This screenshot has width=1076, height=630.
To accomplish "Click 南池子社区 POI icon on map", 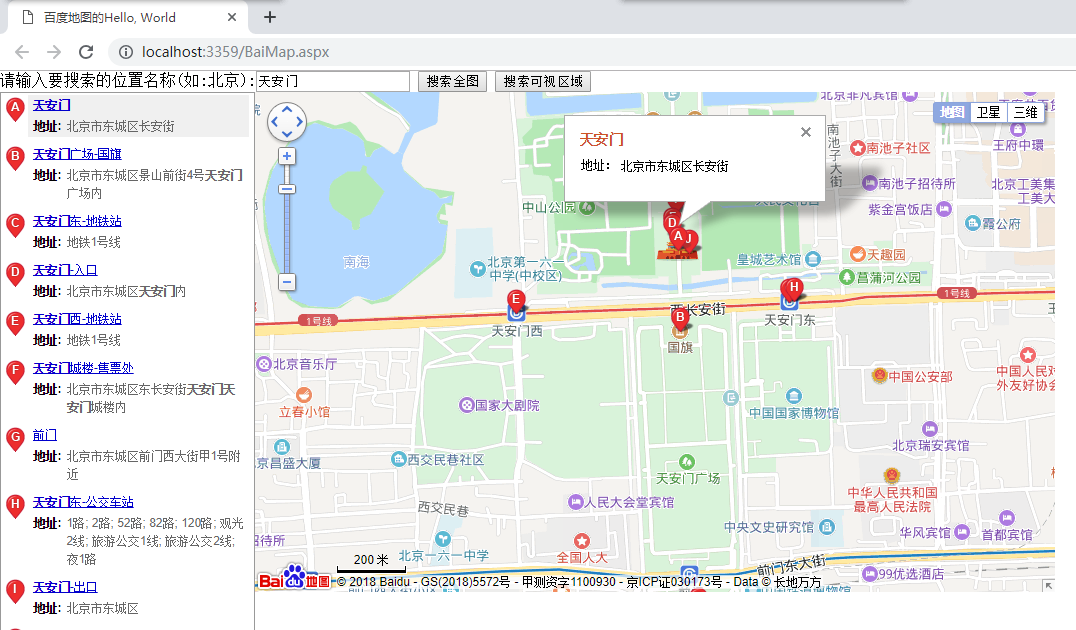I will tap(857, 148).
